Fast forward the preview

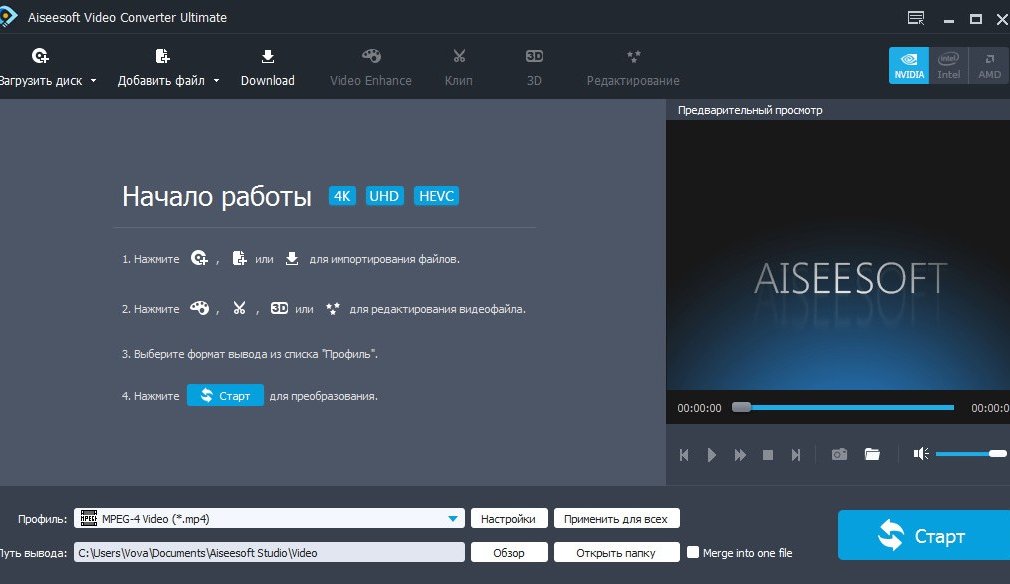pos(740,455)
